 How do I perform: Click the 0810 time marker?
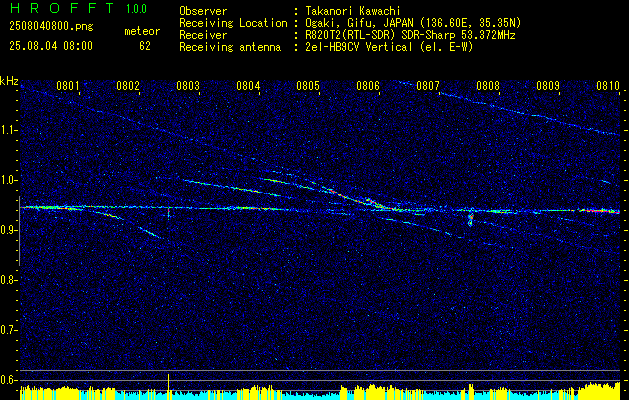point(608,85)
